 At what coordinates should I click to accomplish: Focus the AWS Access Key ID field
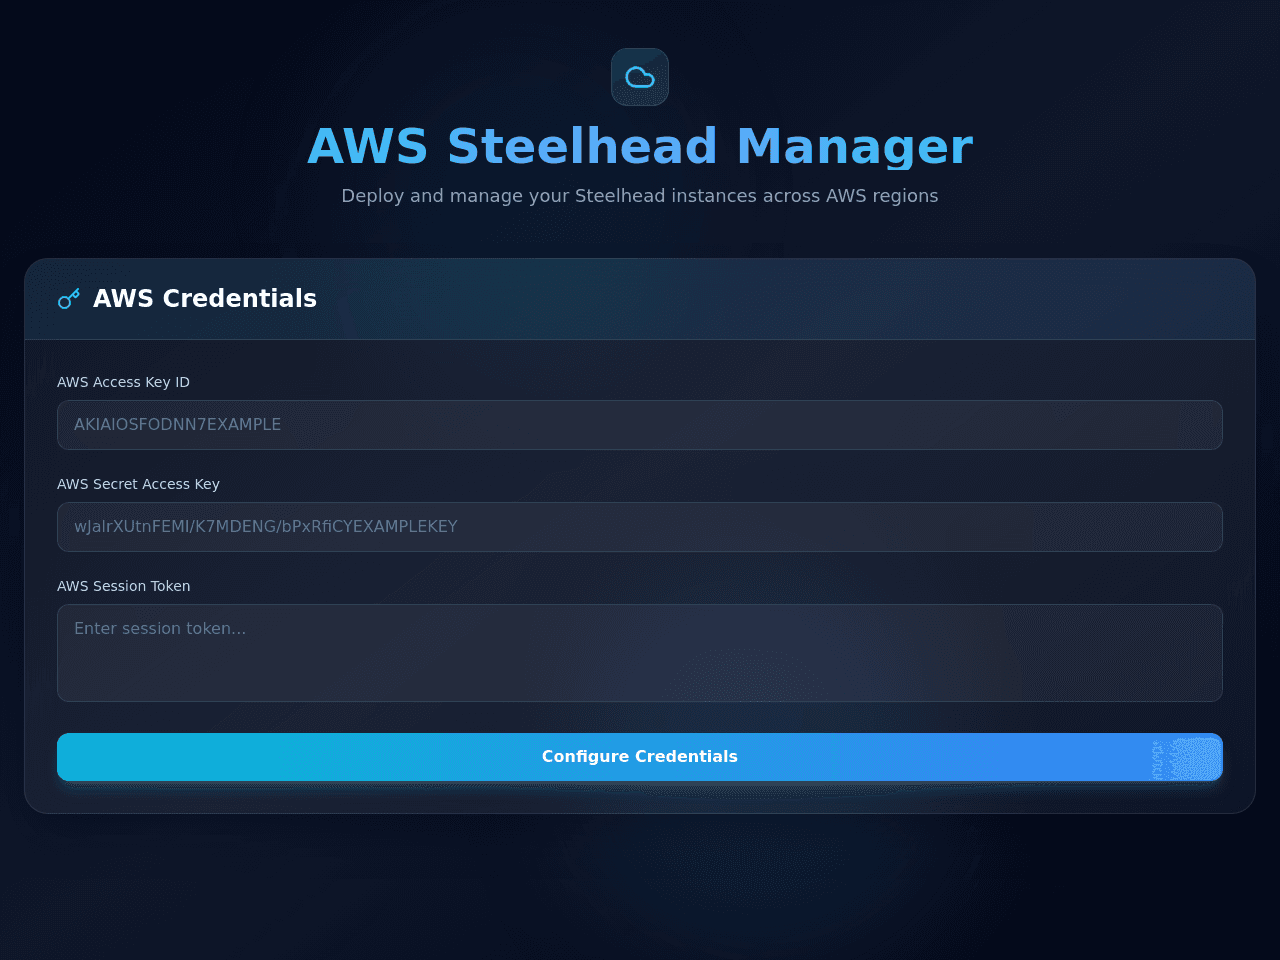[x=640, y=425]
